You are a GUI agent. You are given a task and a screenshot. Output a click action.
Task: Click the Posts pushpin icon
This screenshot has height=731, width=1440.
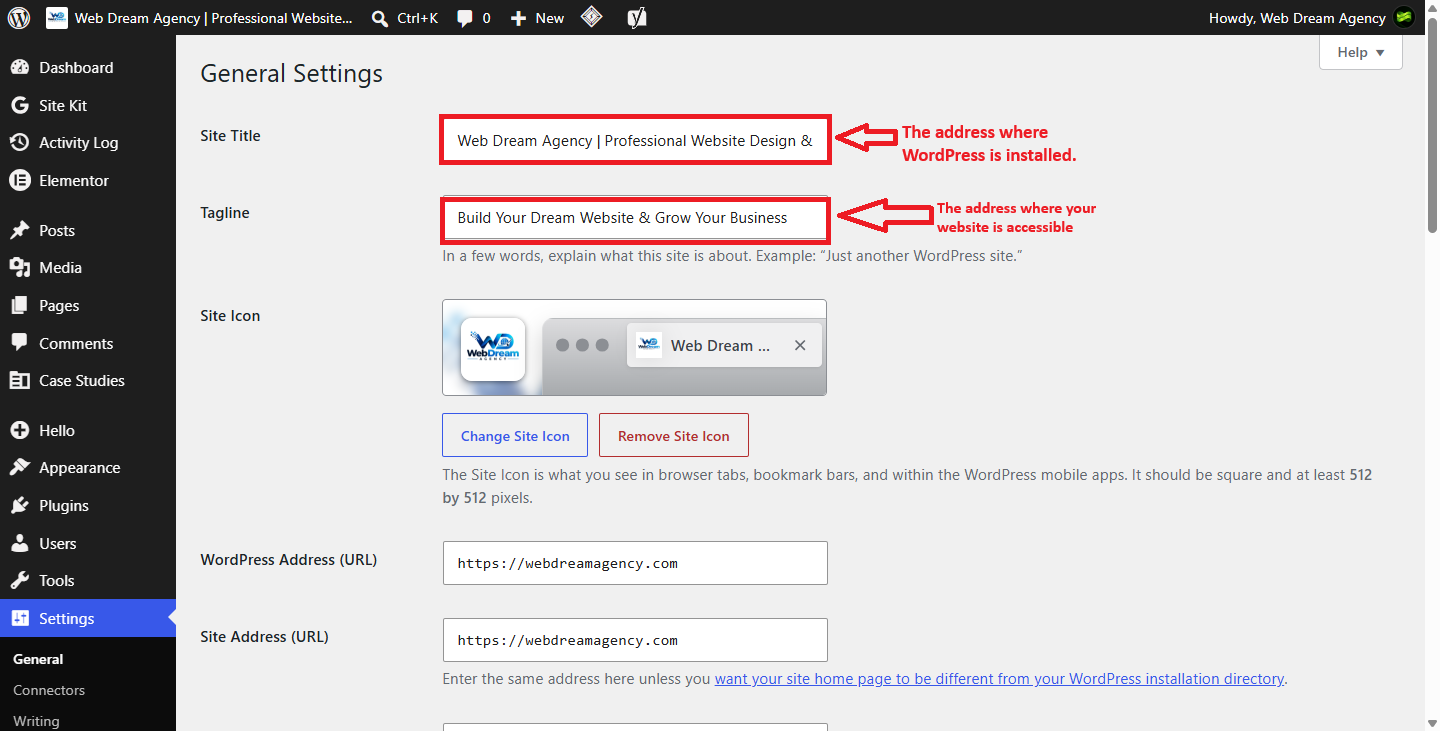(x=20, y=231)
